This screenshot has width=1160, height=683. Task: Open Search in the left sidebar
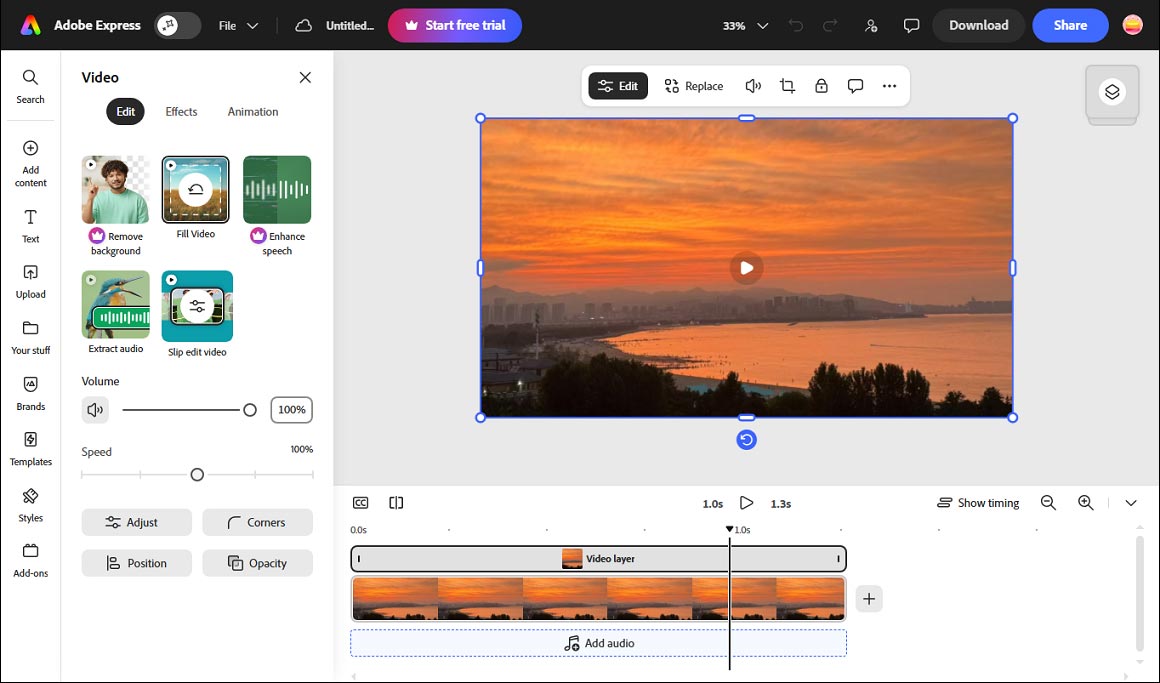tap(30, 87)
